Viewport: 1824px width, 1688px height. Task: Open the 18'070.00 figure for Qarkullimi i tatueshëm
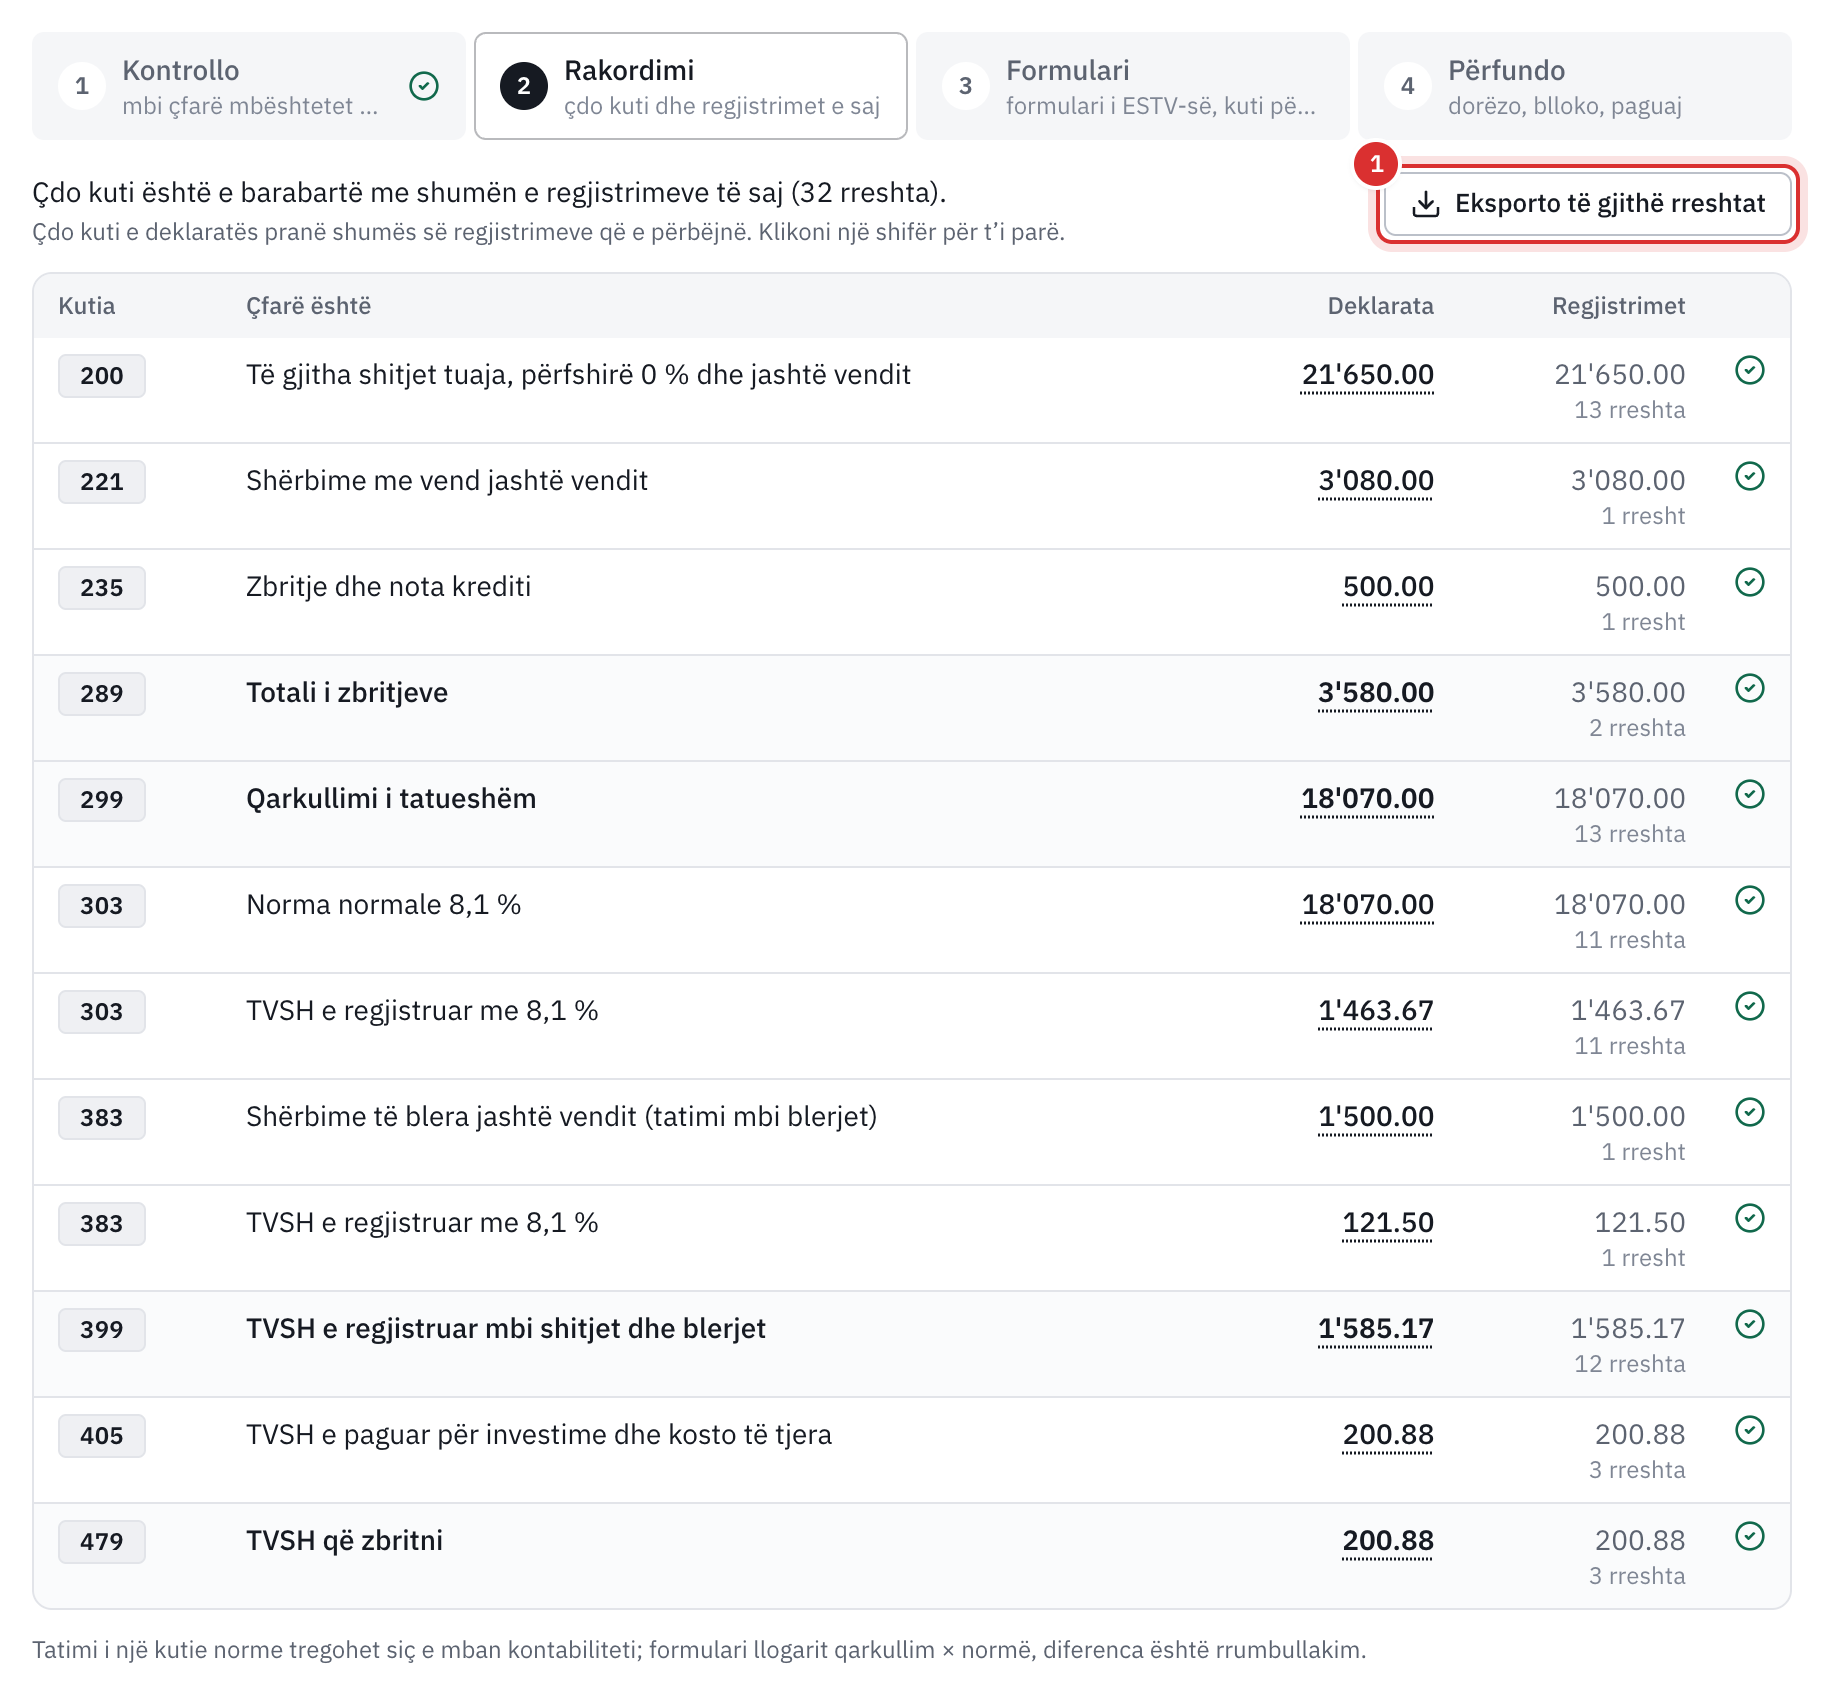[1367, 799]
